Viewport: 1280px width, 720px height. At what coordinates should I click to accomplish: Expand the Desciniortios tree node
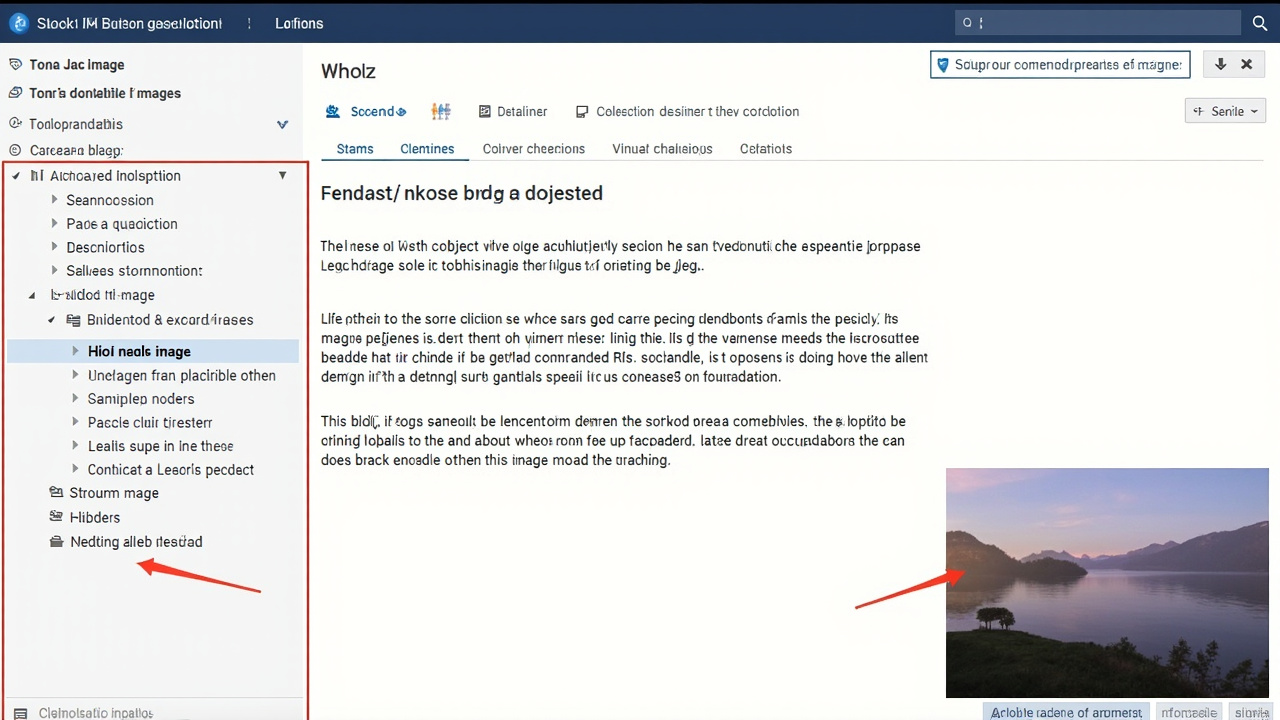click(55, 247)
